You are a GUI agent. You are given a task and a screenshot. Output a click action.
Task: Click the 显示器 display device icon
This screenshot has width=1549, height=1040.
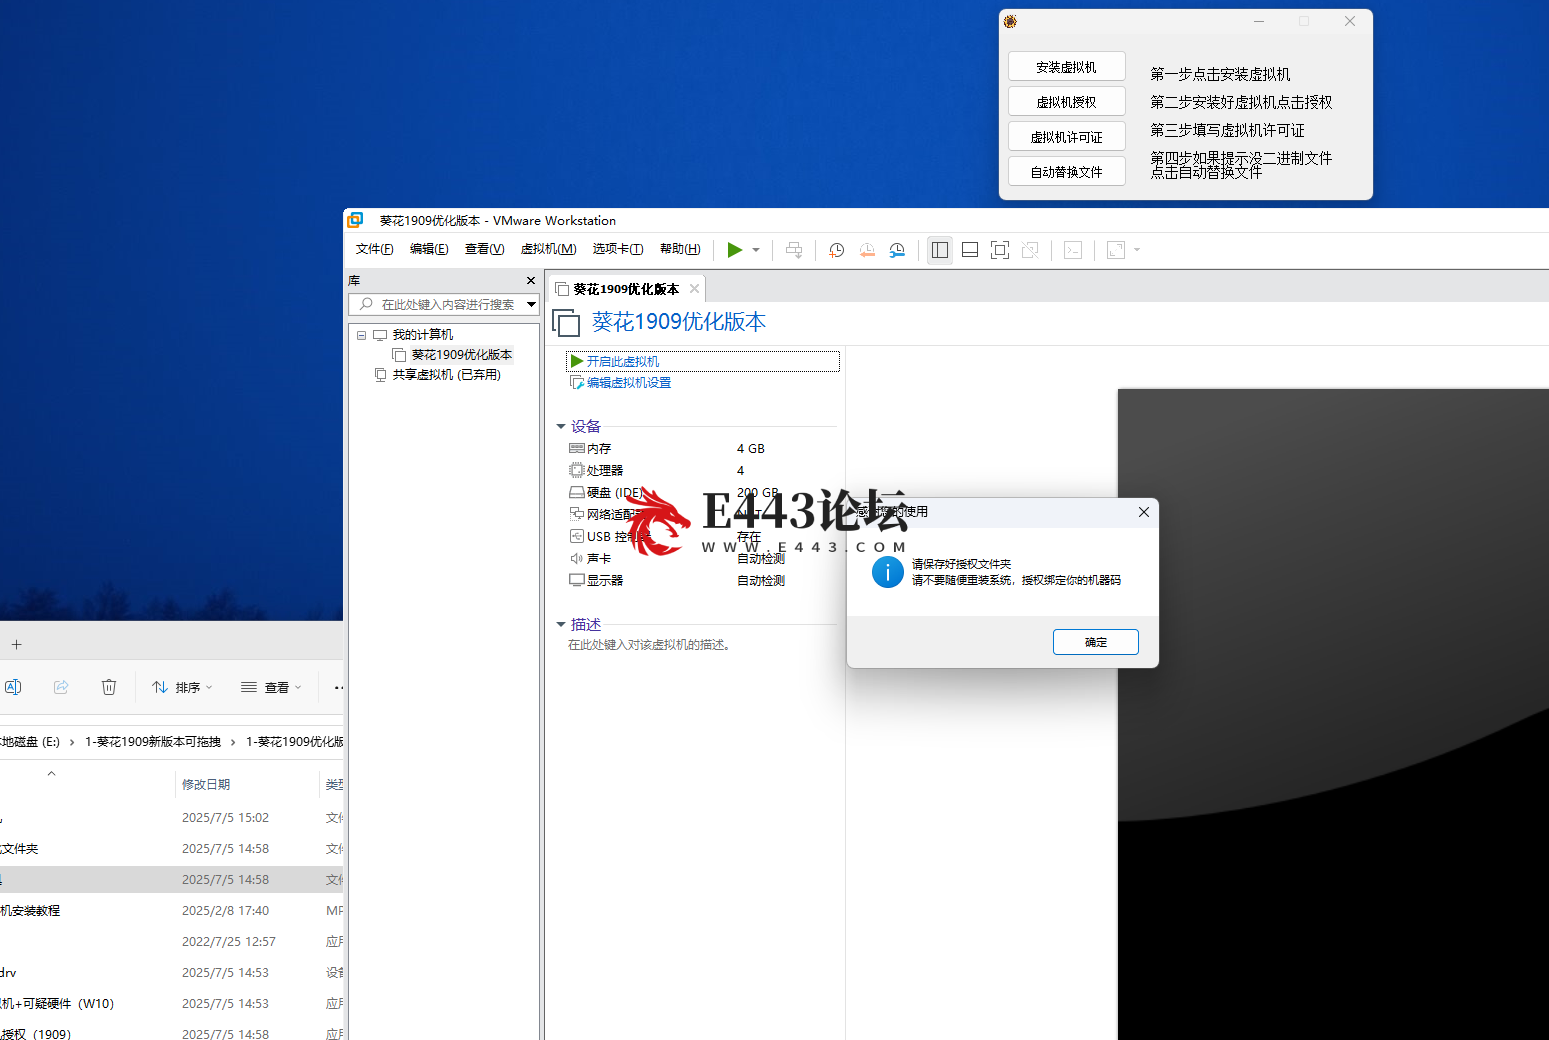[x=577, y=580]
